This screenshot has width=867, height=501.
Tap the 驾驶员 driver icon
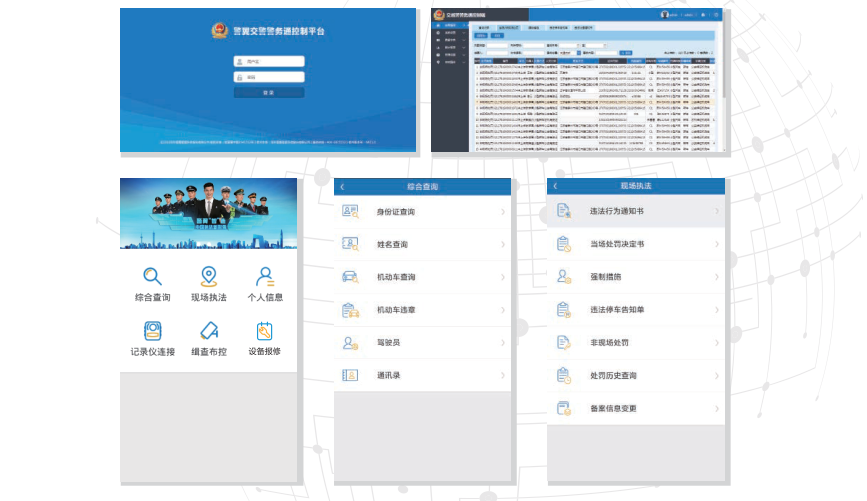tap(350, 343)
